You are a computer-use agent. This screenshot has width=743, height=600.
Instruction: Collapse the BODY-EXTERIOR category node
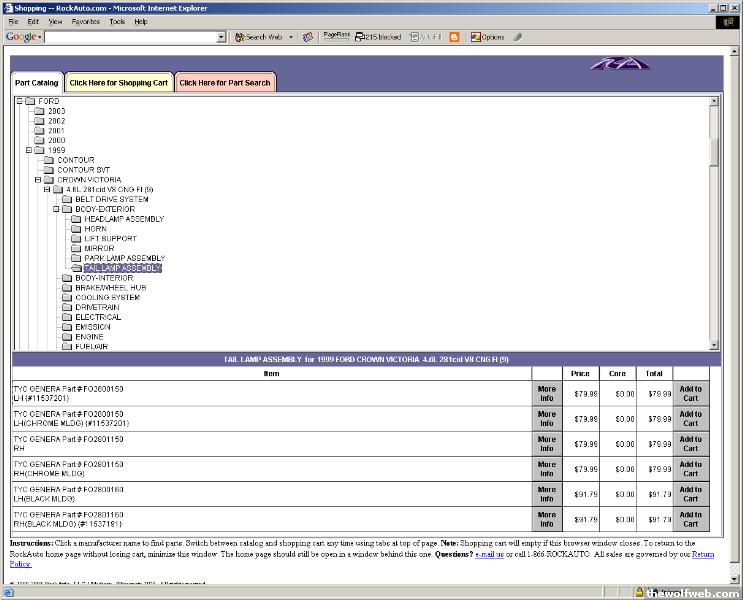[56, 209]
